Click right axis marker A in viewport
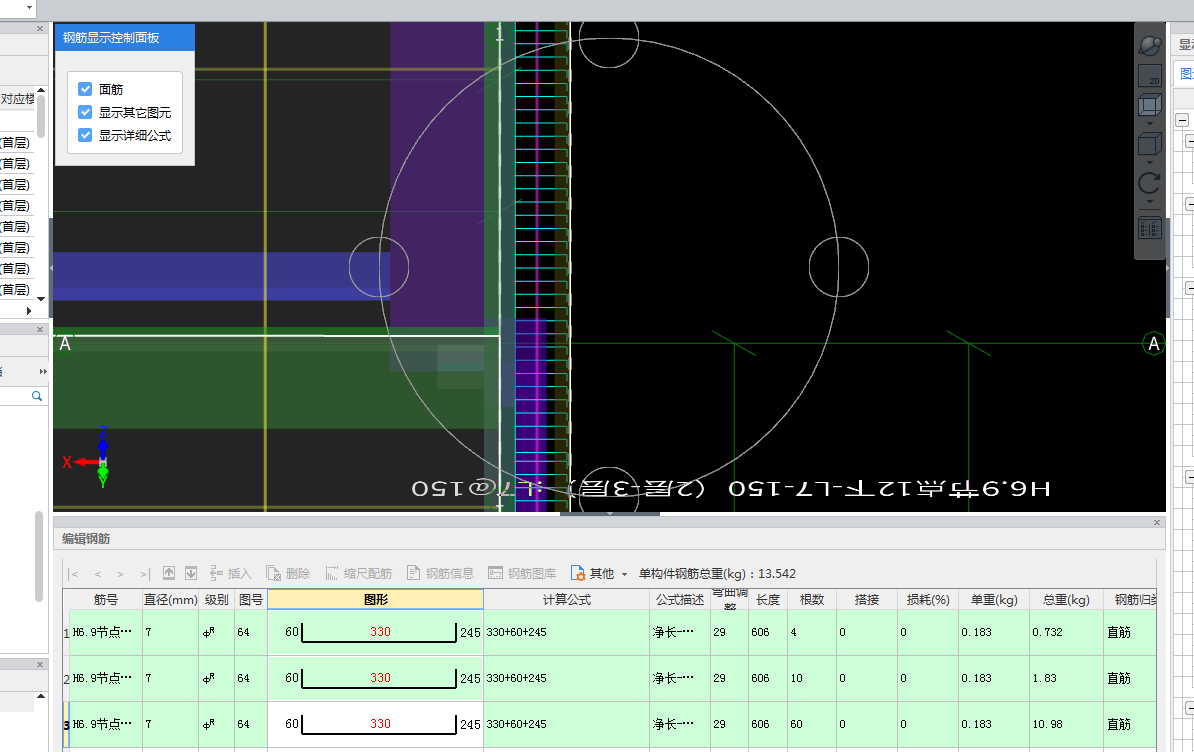This screenshot has width=1194, height=752. 1154,344
